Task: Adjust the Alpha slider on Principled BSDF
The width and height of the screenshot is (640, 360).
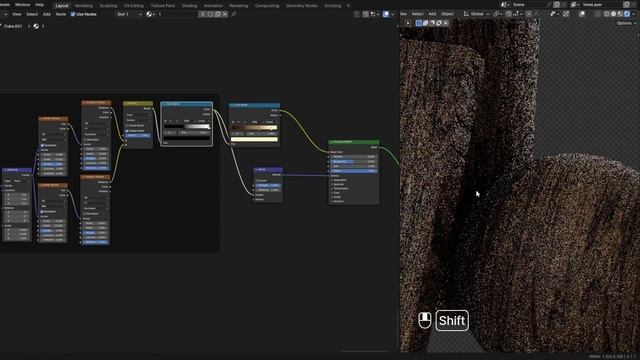Action: [353, 171]
